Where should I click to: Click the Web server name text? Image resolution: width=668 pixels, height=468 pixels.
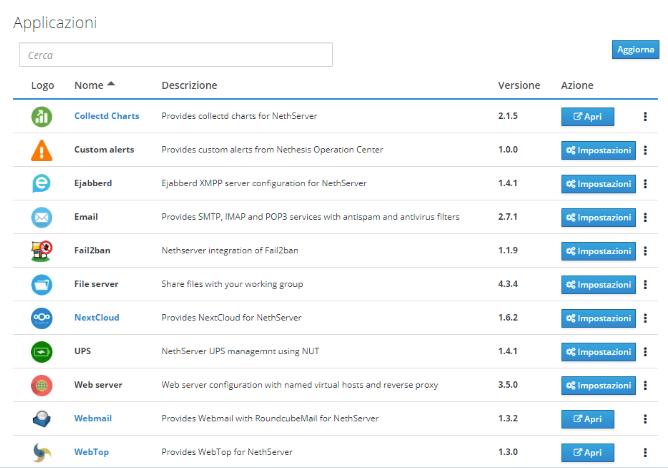point(98,385)
